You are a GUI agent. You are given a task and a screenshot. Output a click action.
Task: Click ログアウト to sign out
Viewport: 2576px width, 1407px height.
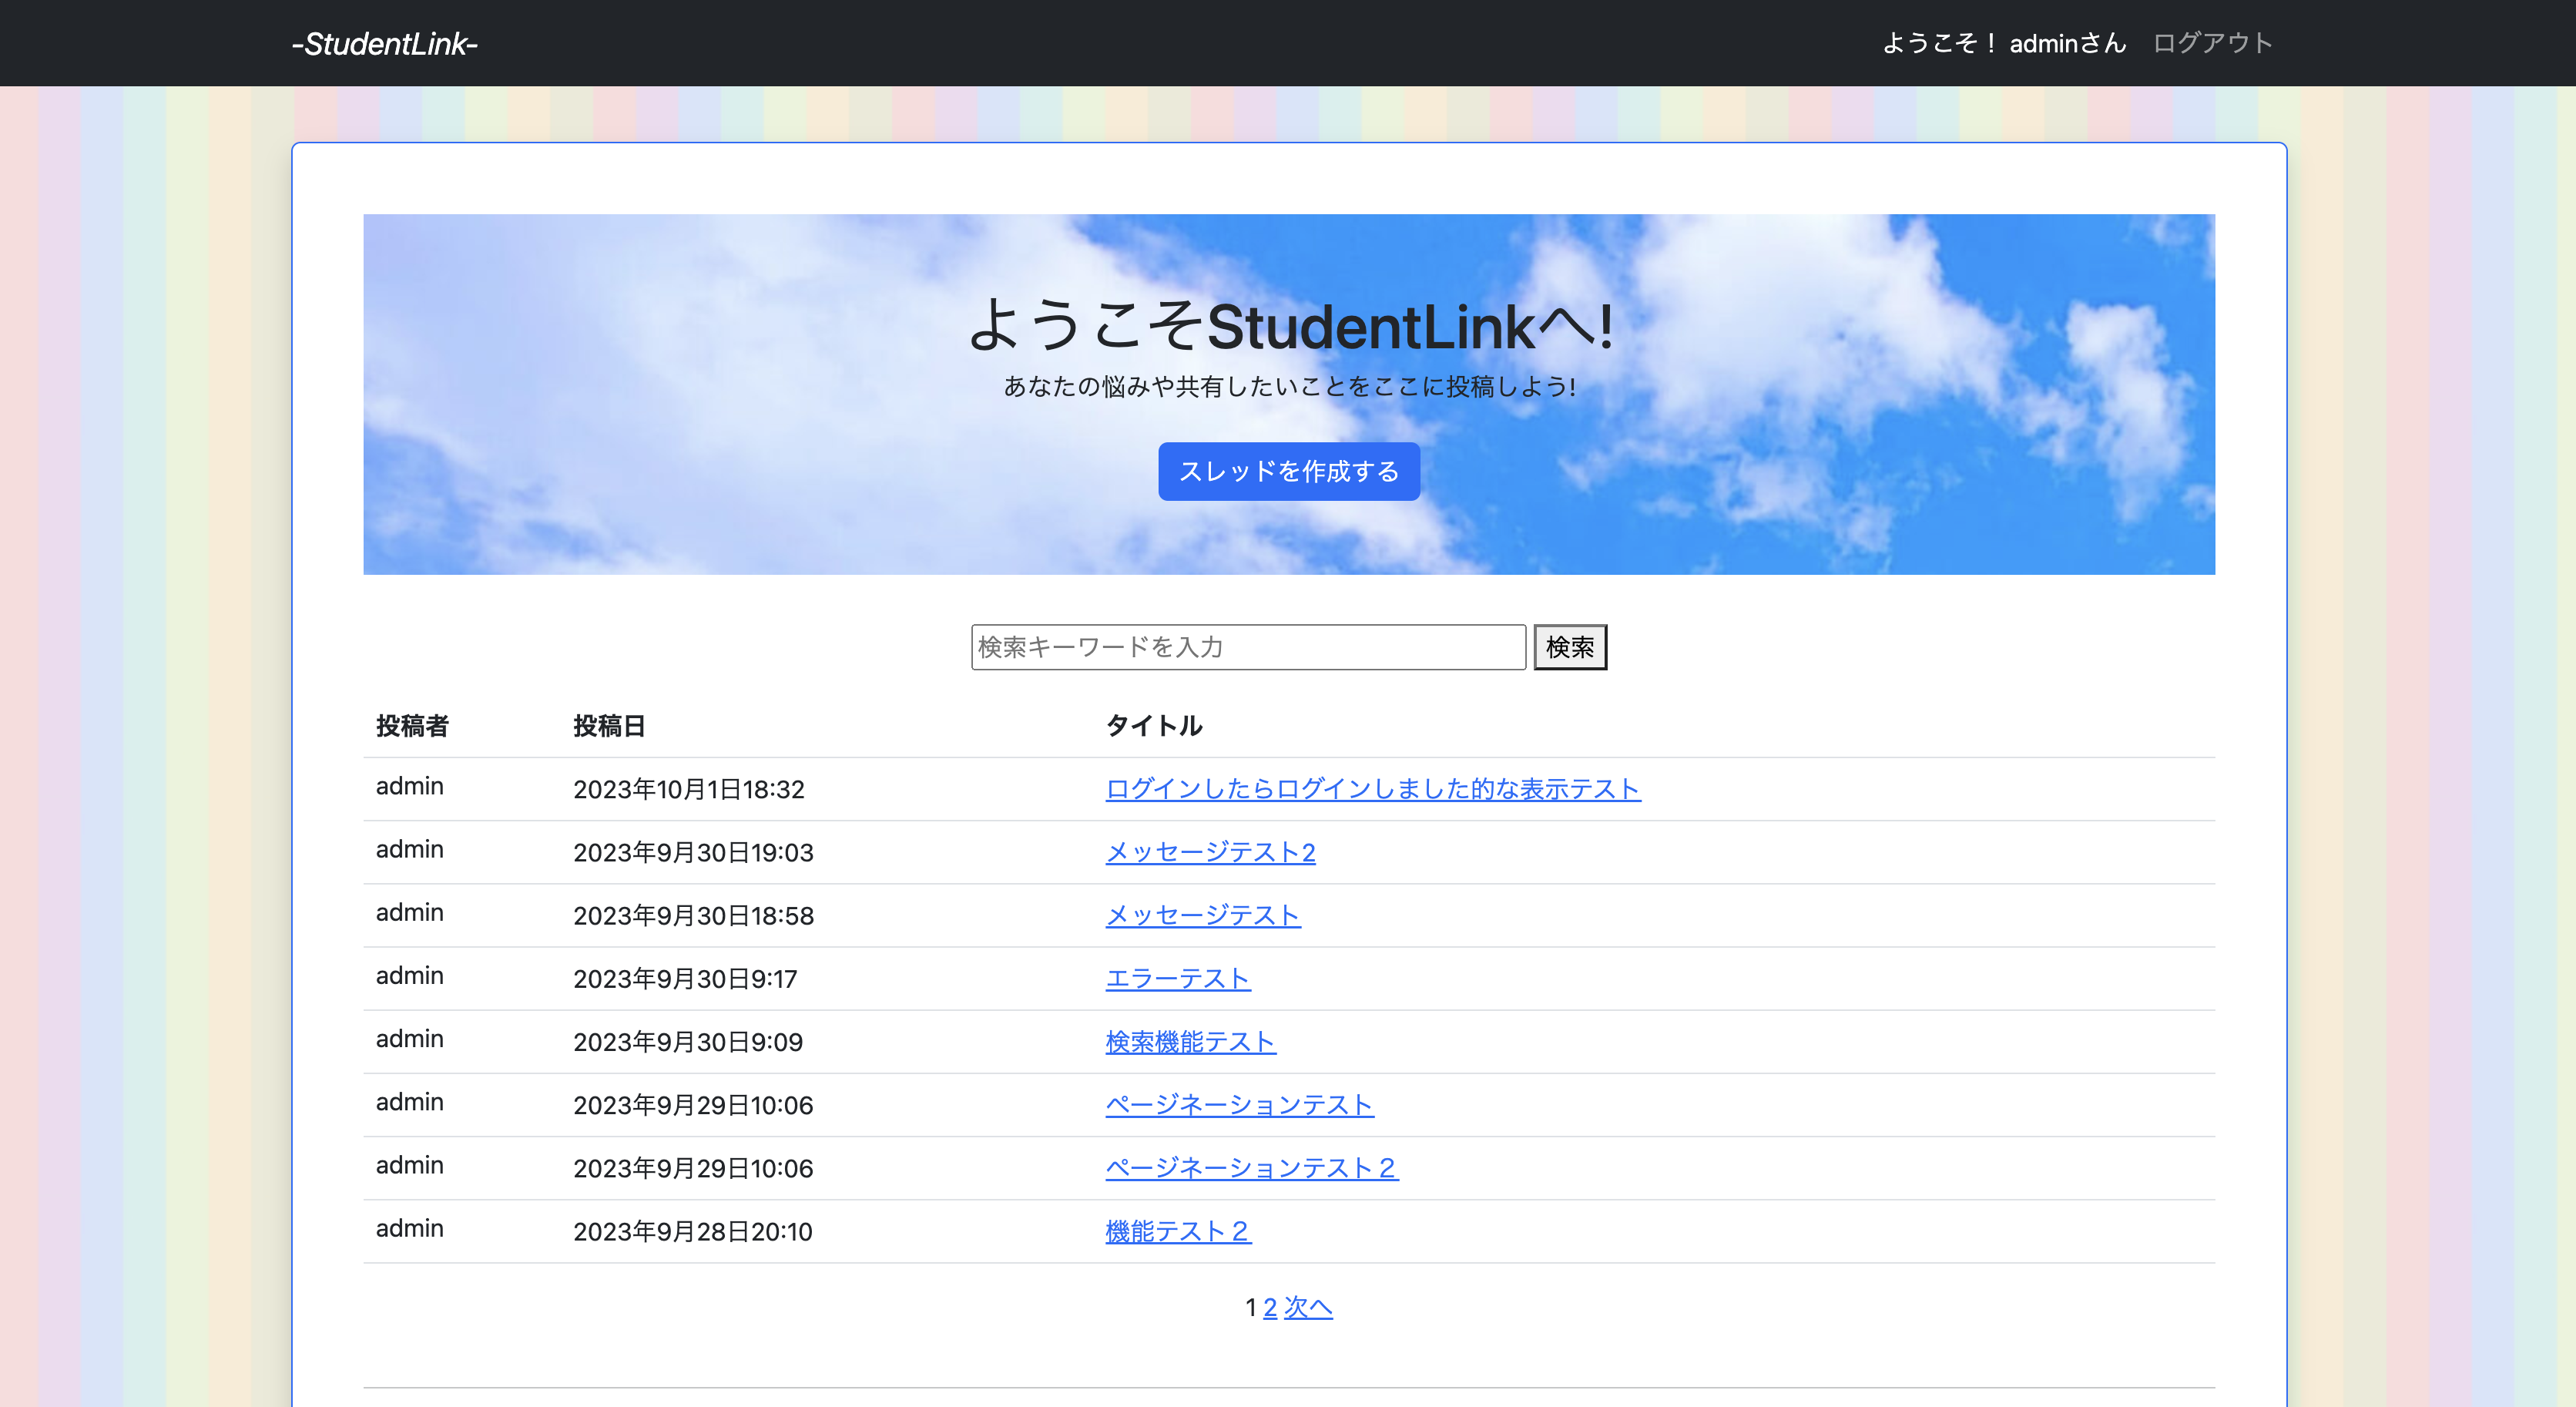pos(2212,43)
